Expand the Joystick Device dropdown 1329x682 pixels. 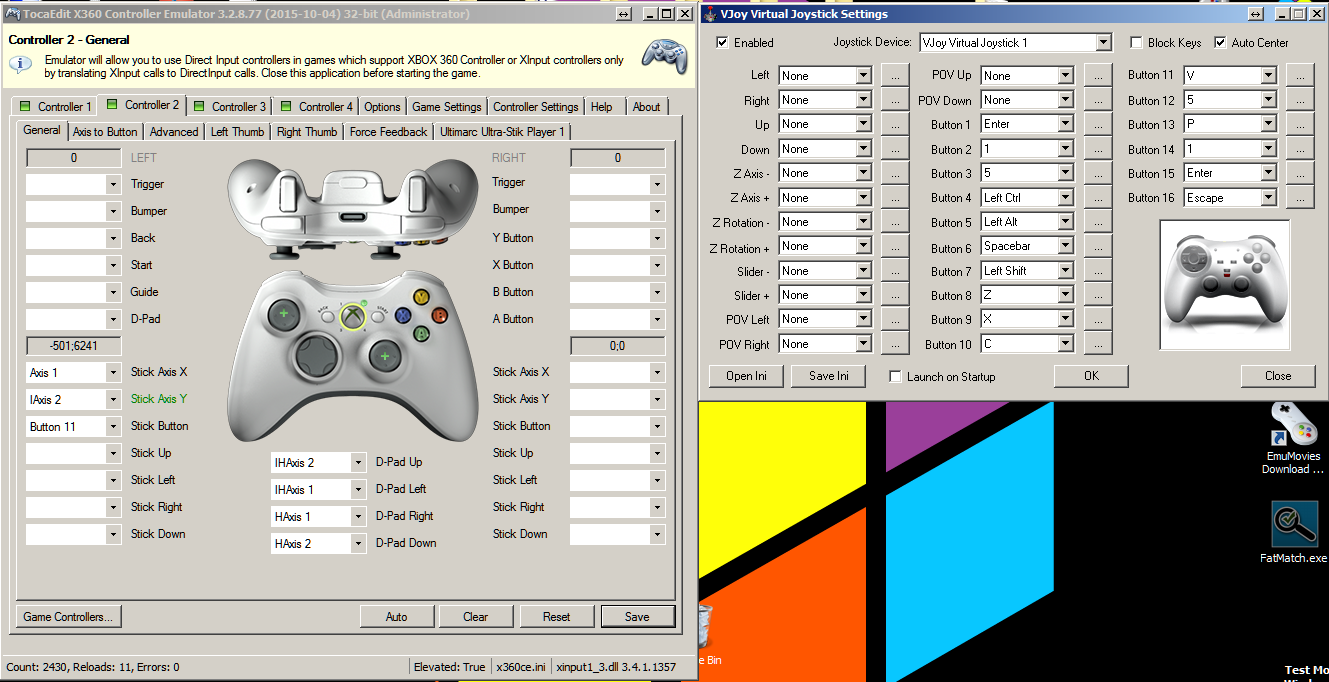1103,43
